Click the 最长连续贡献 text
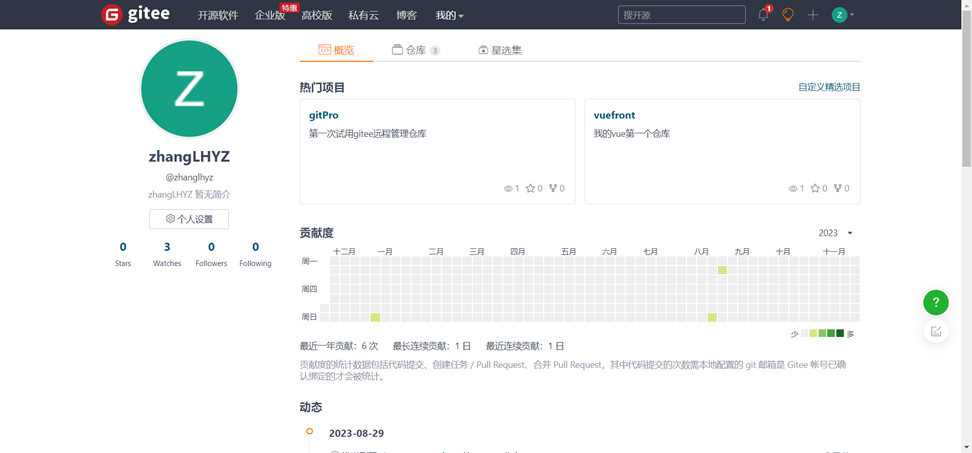Viewport: 972px width, 453px height. click(x=431, y=346)
